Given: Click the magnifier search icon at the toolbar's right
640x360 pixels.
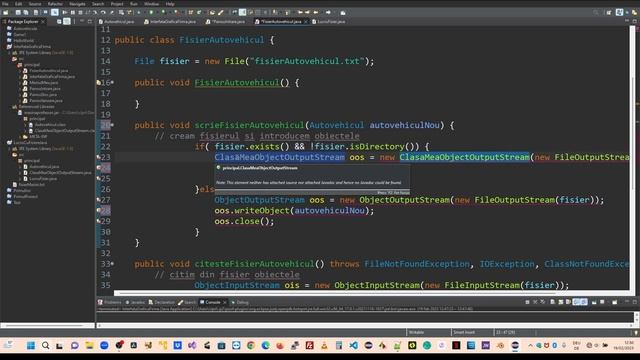Looking at the screenshot, I should pos(596,13).
